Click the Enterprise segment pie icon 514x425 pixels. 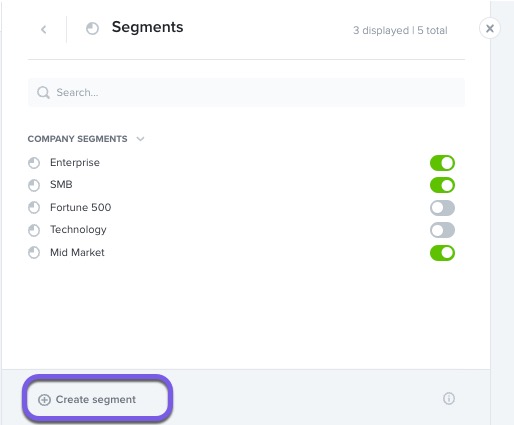(34, 163)
